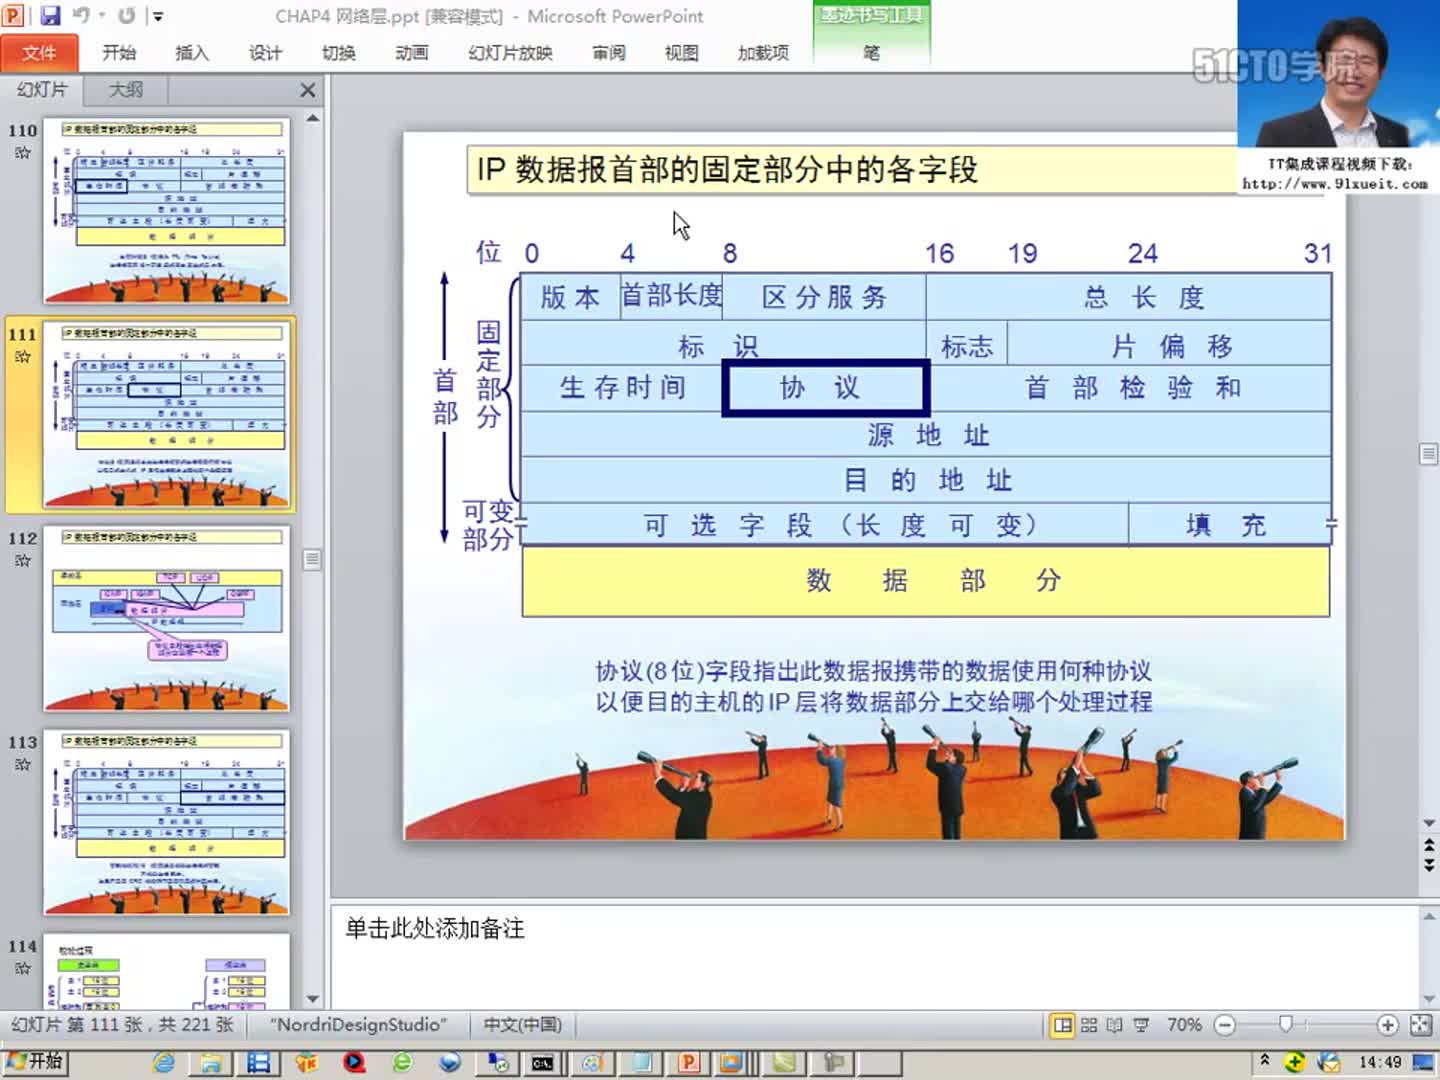Click main editor scroll down arrow

[1429, 823]
